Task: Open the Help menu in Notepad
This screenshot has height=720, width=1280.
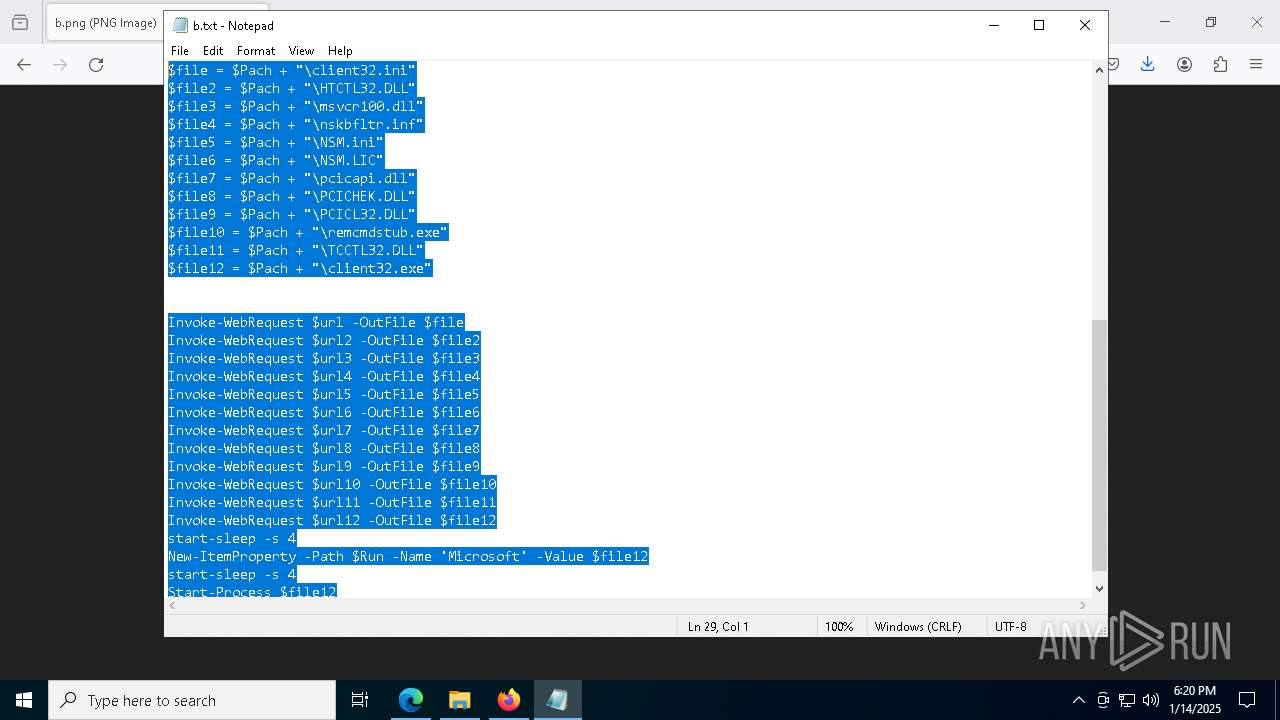Action: tap(340, 50)
